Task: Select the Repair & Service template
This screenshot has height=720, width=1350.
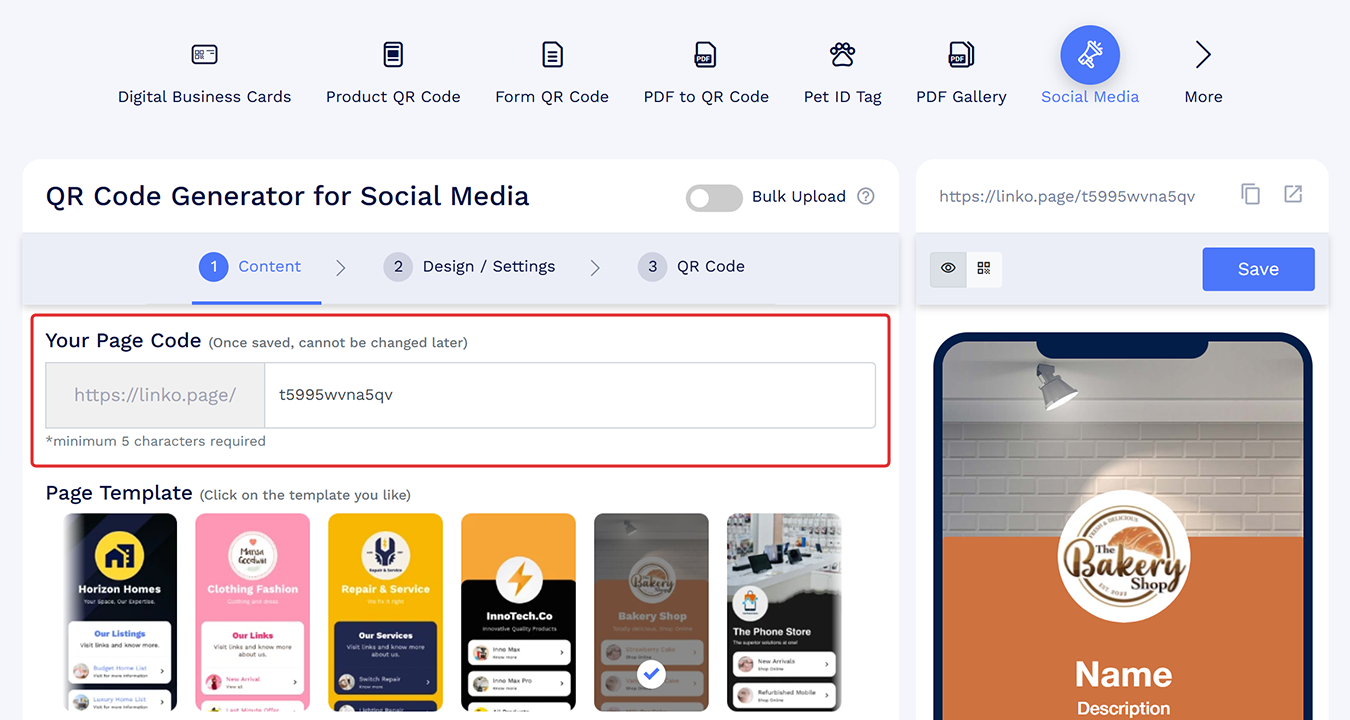Action: [x=385, y=612]
